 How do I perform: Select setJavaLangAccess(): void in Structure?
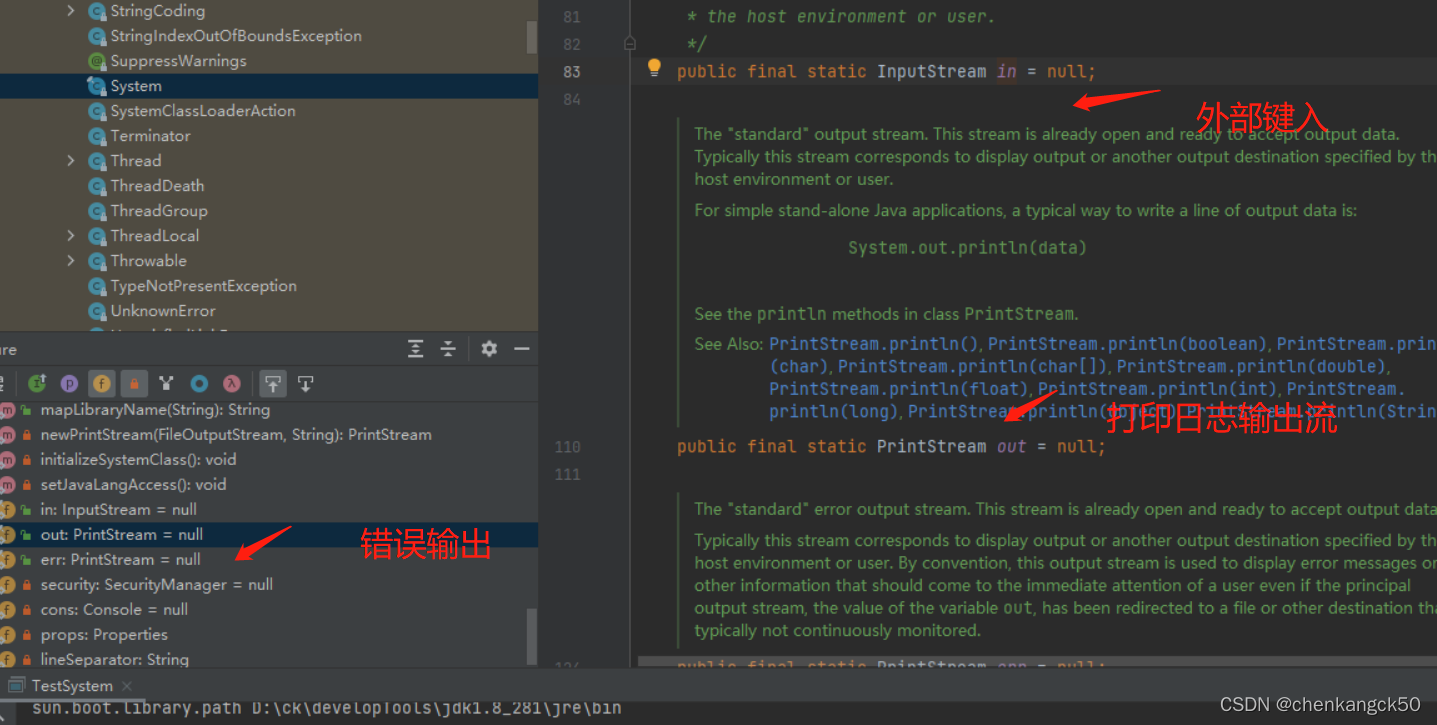click(x=133, y=485)
